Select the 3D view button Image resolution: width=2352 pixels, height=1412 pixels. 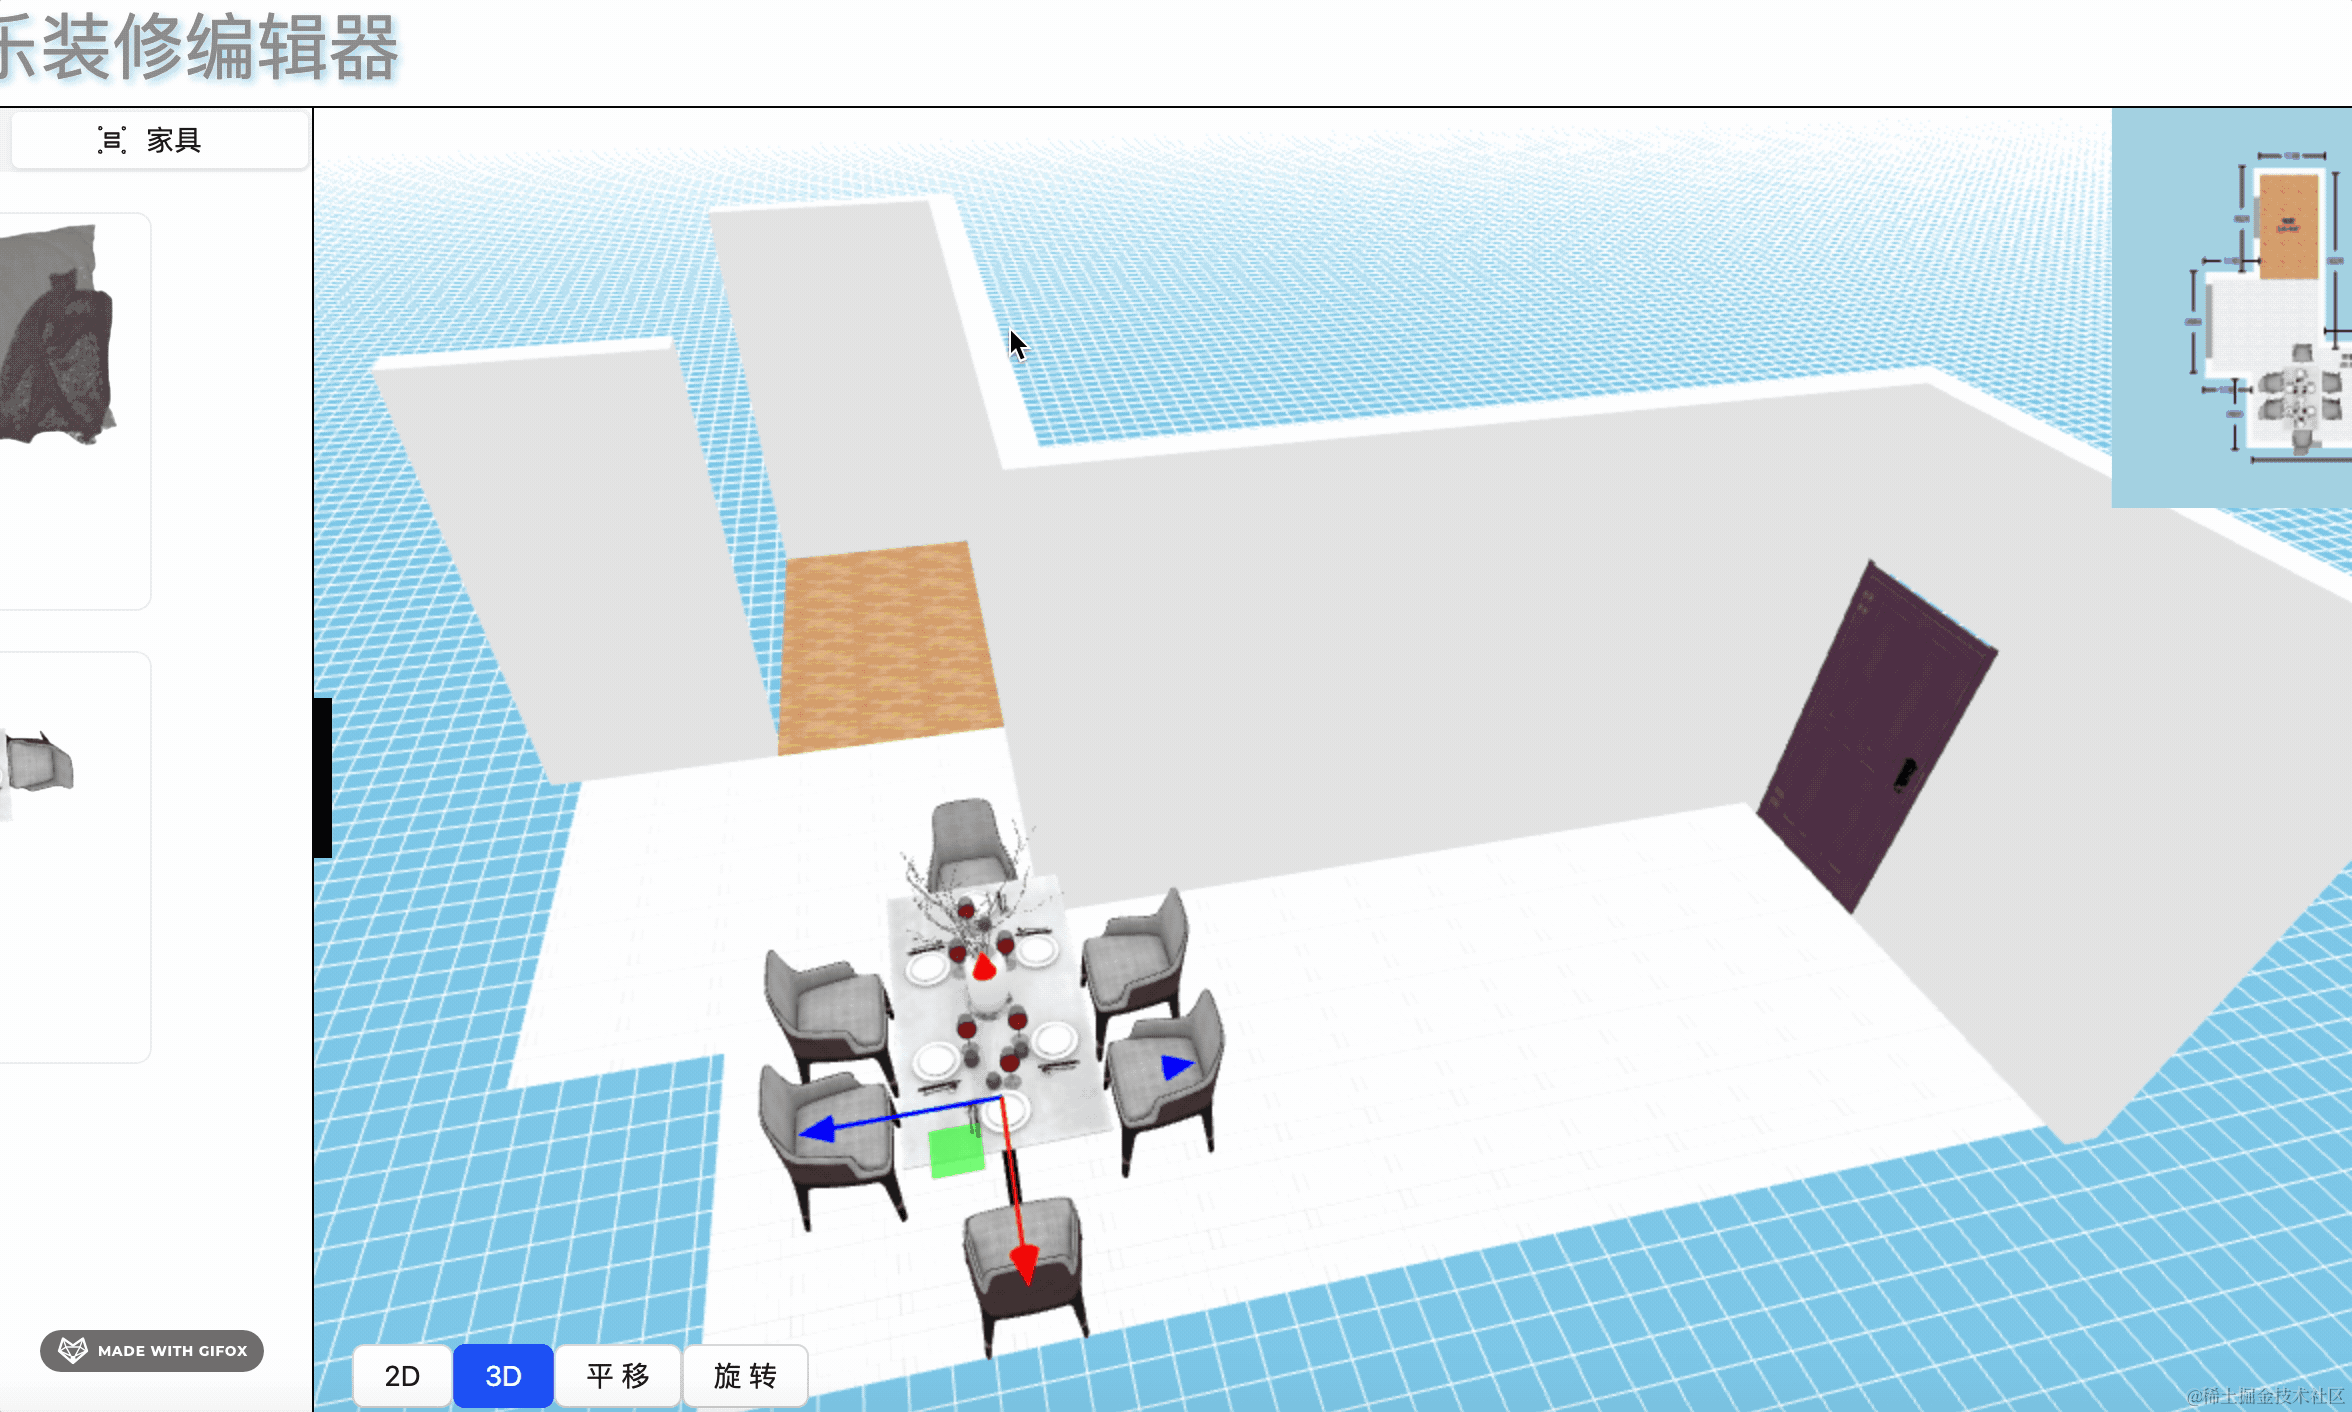pos(503,1376)
